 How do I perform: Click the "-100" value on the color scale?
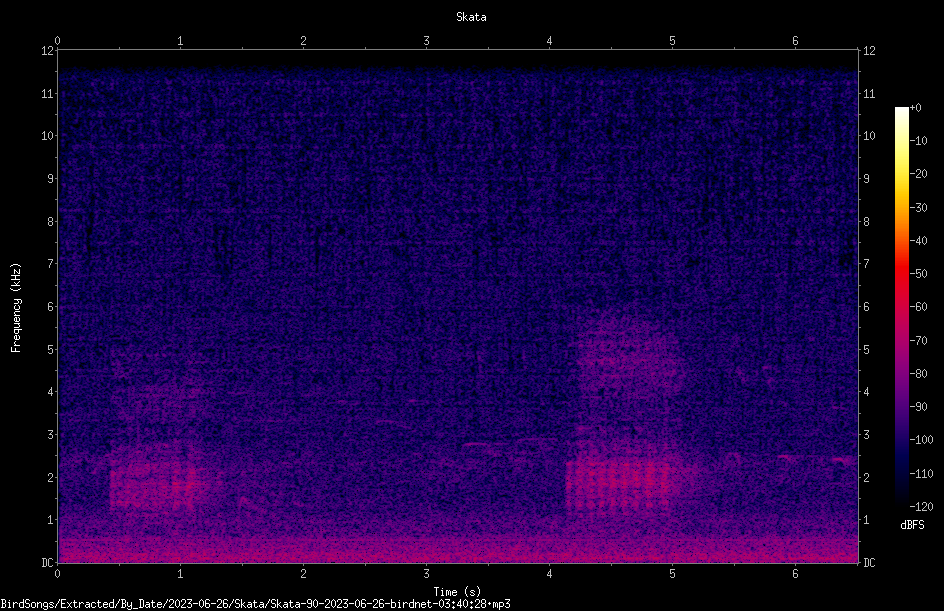(921, 440)
